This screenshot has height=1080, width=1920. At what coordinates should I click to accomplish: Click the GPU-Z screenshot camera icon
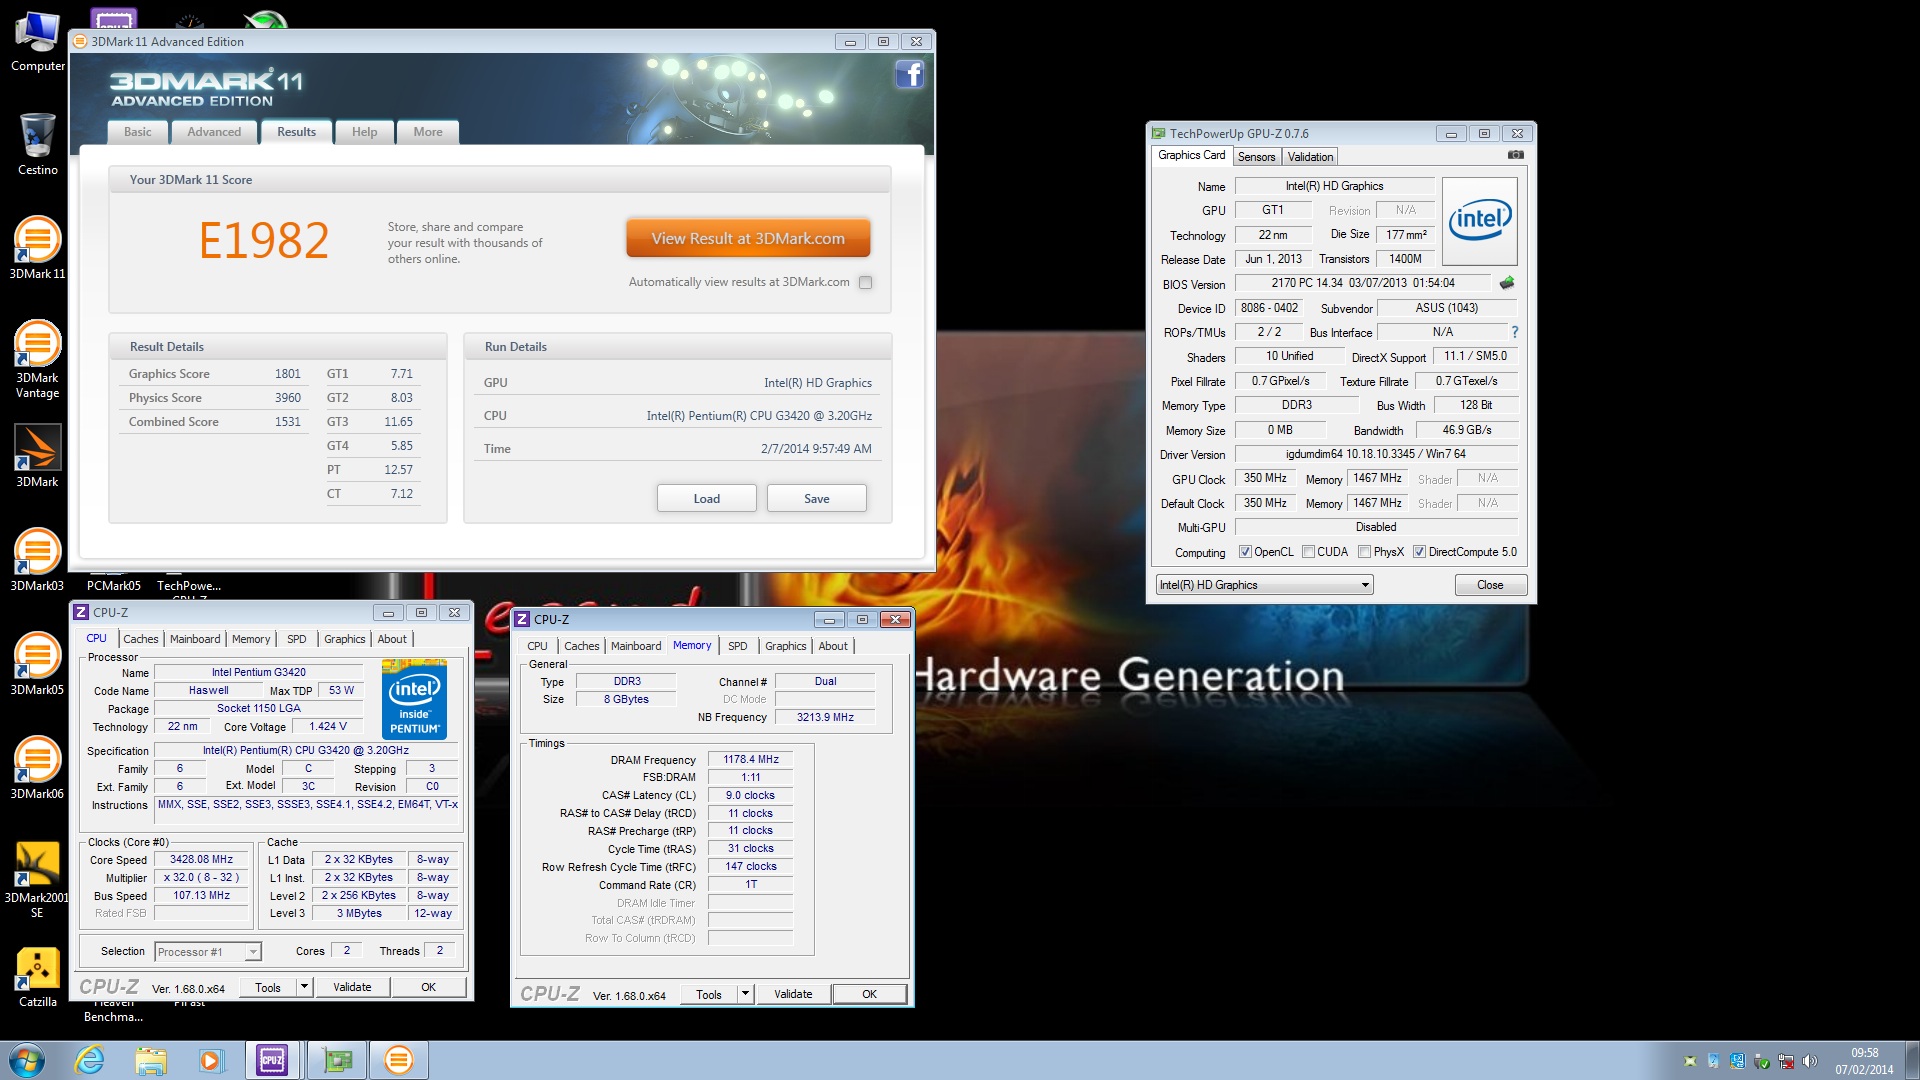(1516, 155)
